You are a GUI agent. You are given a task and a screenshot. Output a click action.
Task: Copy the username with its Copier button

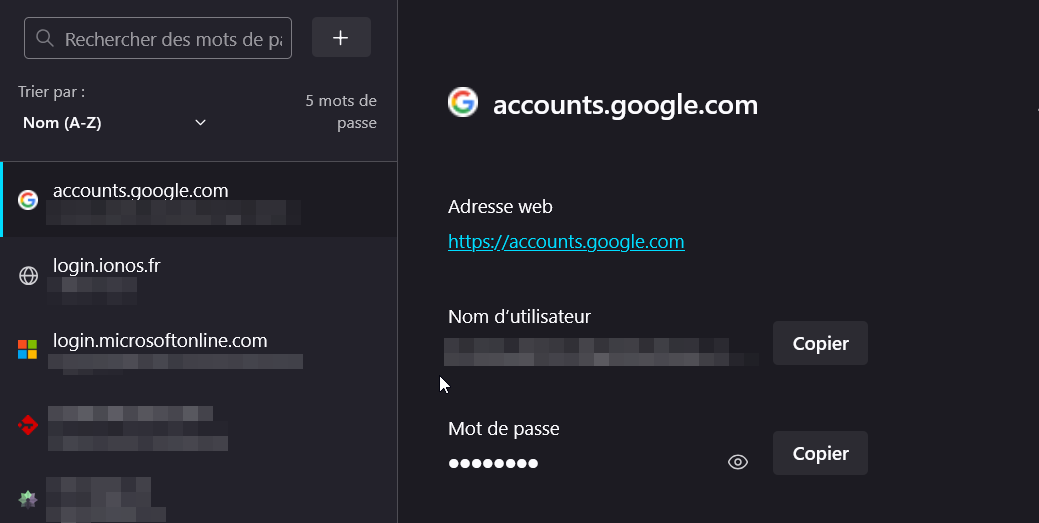820,344
